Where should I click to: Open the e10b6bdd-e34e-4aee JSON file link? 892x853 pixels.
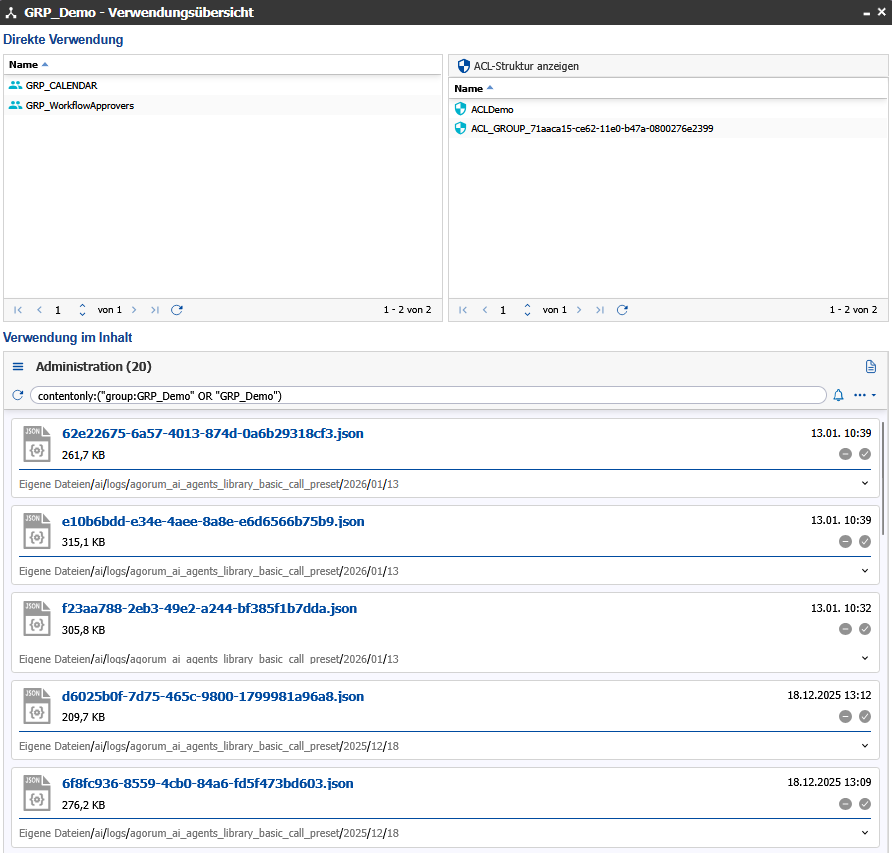(x=213, y=521)
